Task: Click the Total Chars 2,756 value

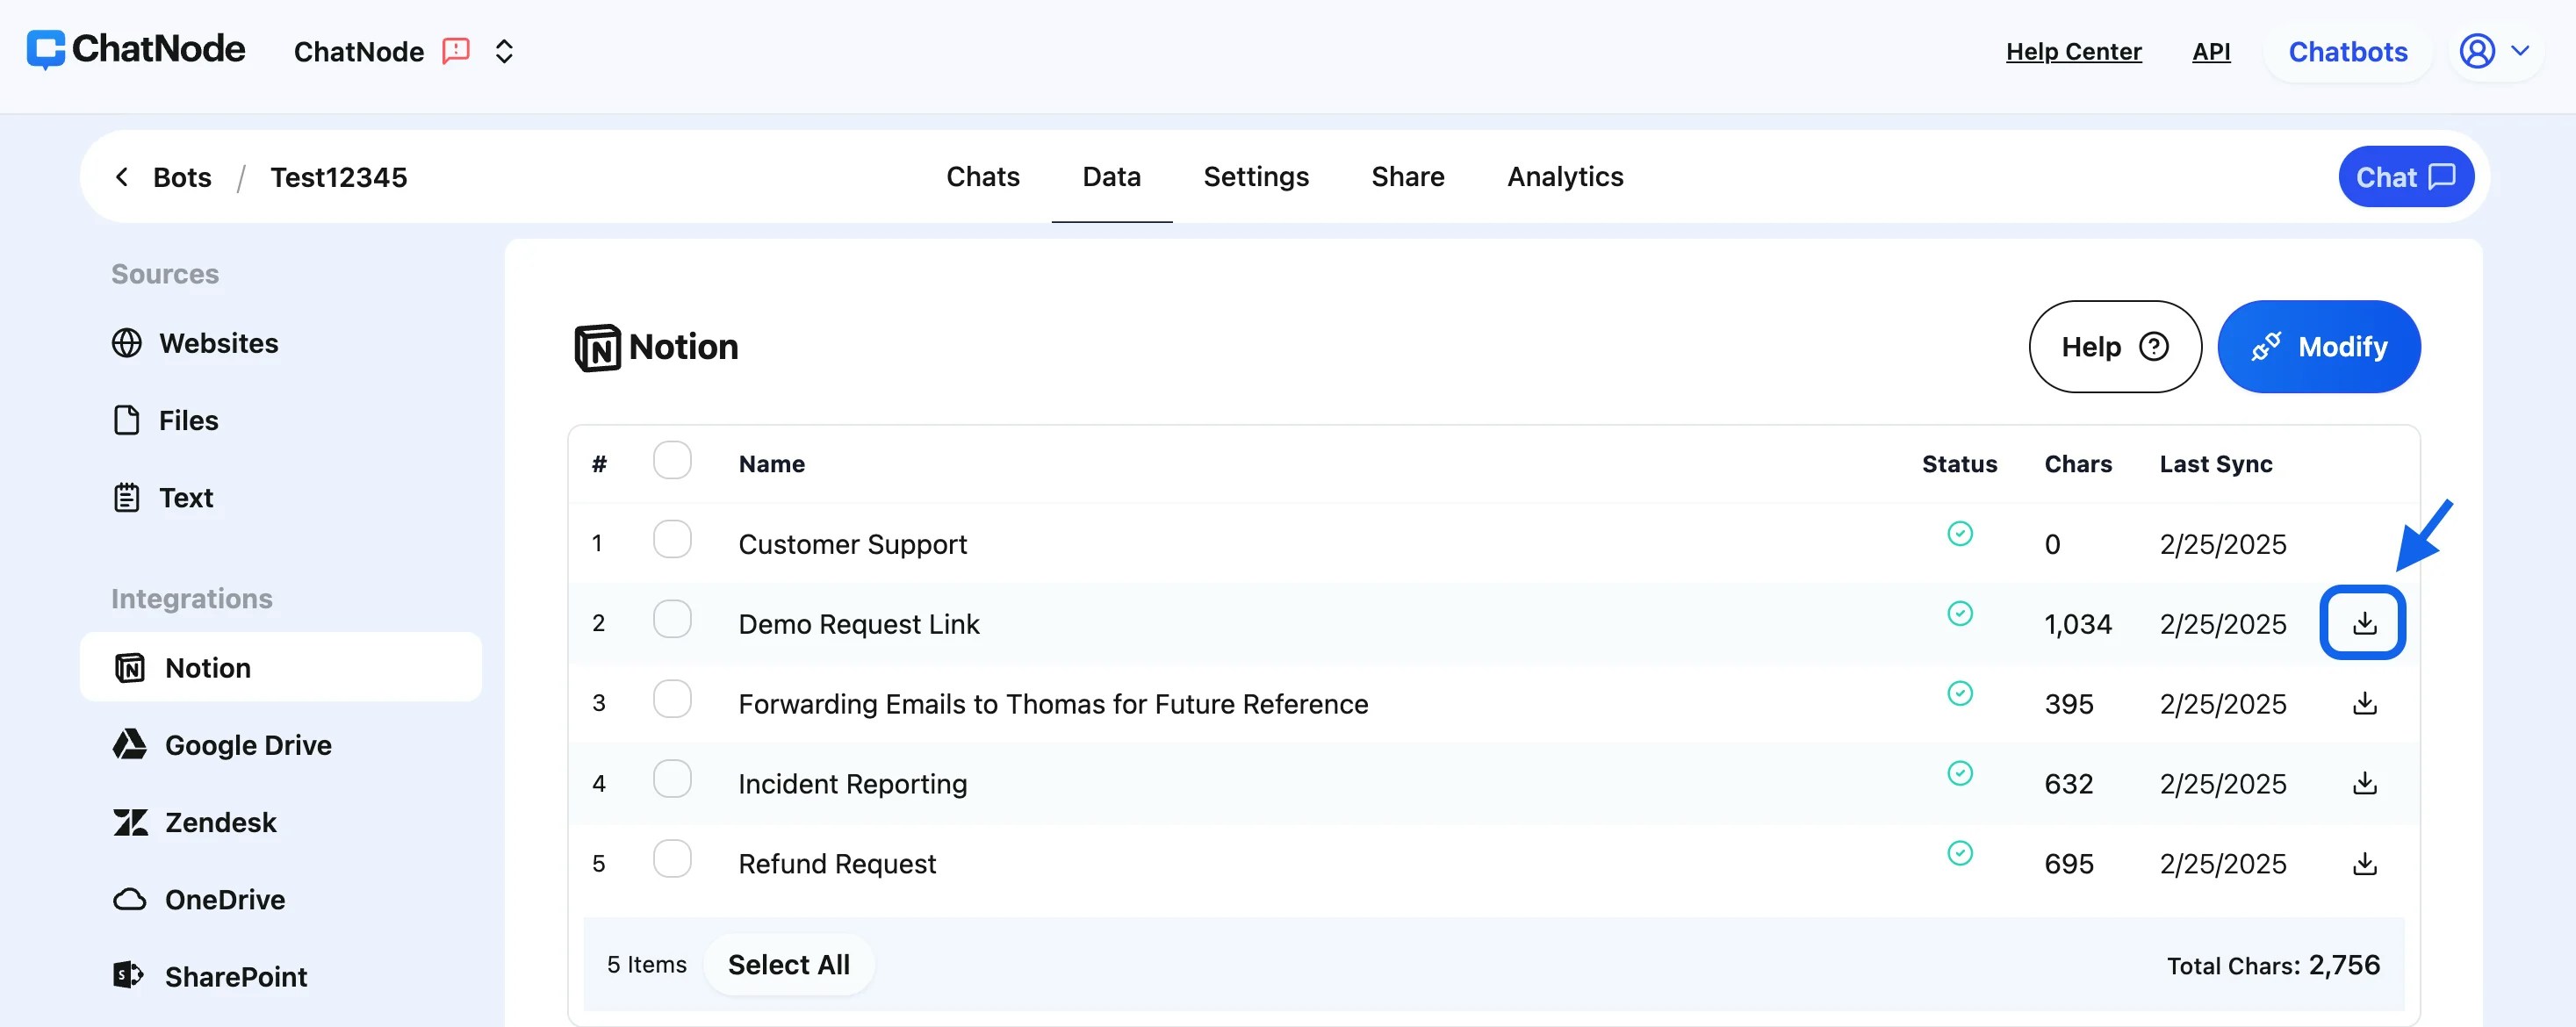Action: coord(2343,965)
